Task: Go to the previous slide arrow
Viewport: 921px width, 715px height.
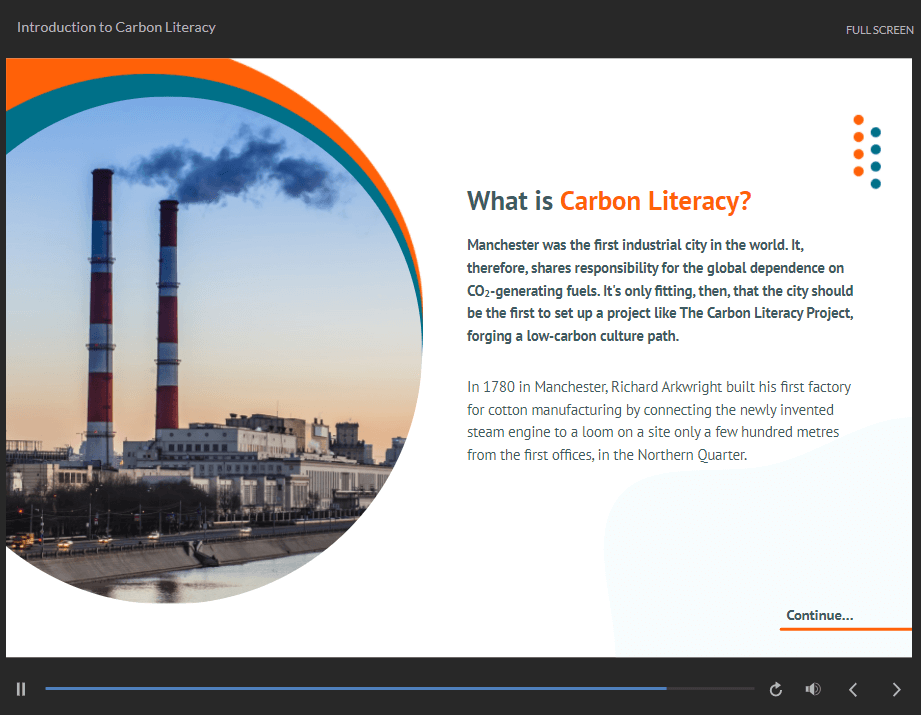Action: click(853, 689)
